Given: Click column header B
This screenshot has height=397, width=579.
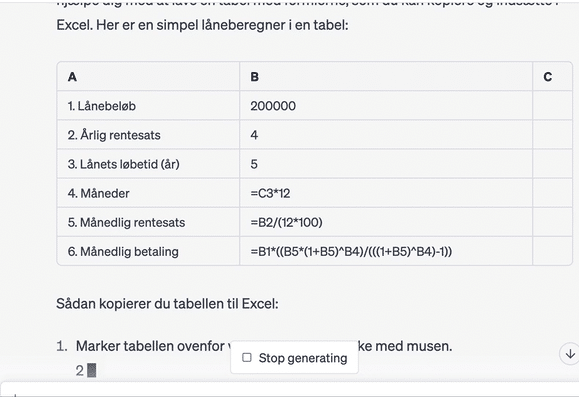Looking at the screenshot, I should [254, 77].
